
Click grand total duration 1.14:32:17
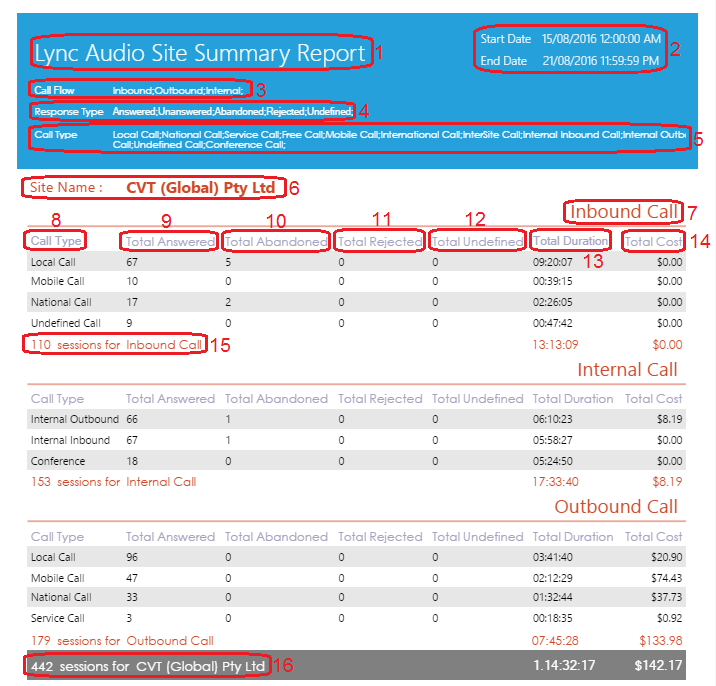[x=564, y=665]
